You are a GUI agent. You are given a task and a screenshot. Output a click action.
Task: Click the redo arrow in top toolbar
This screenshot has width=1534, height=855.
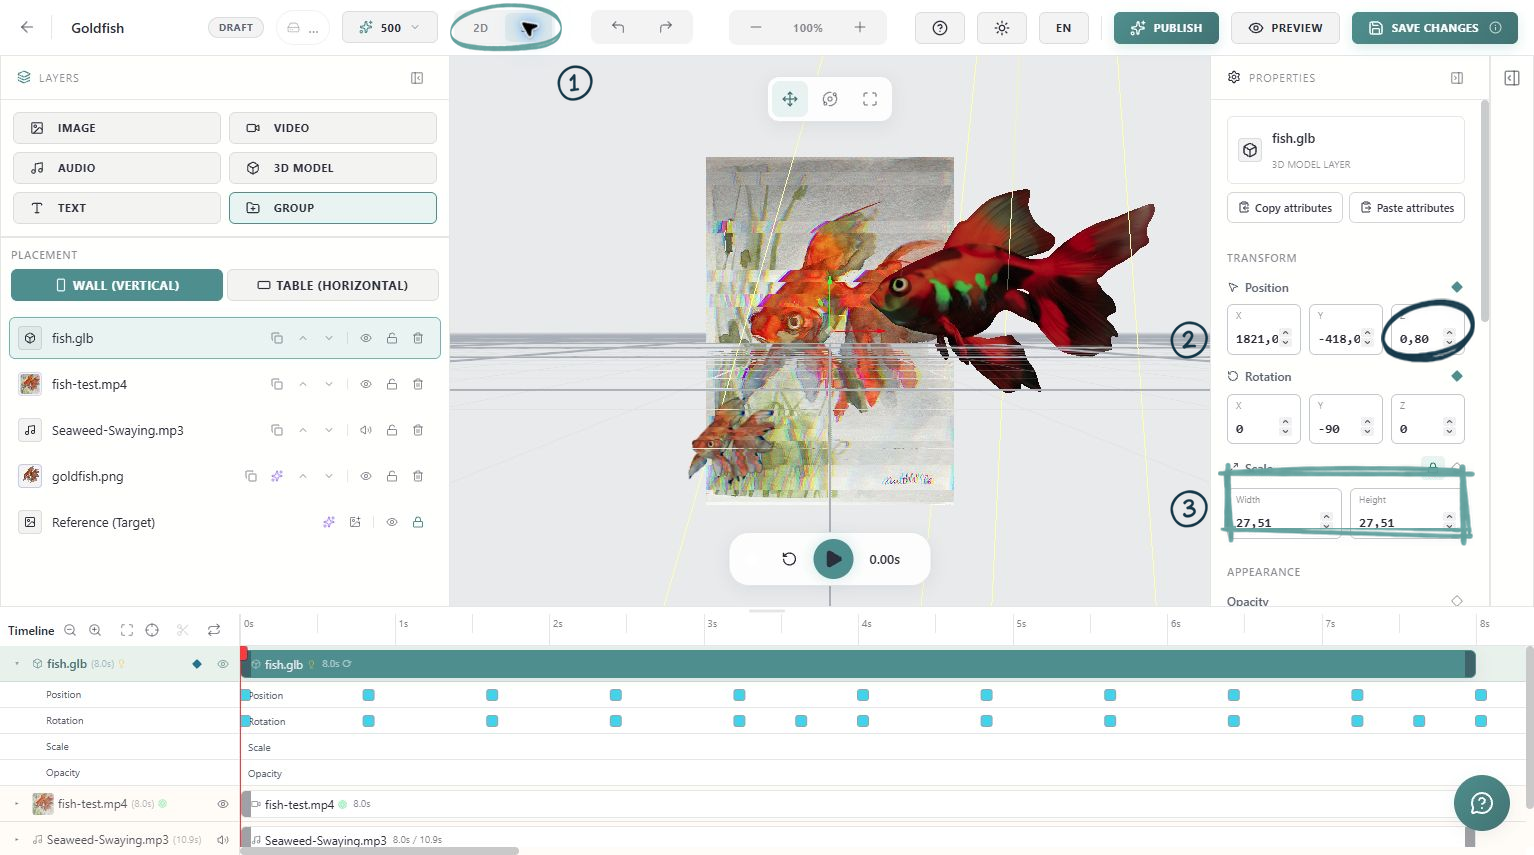[666, 28]
